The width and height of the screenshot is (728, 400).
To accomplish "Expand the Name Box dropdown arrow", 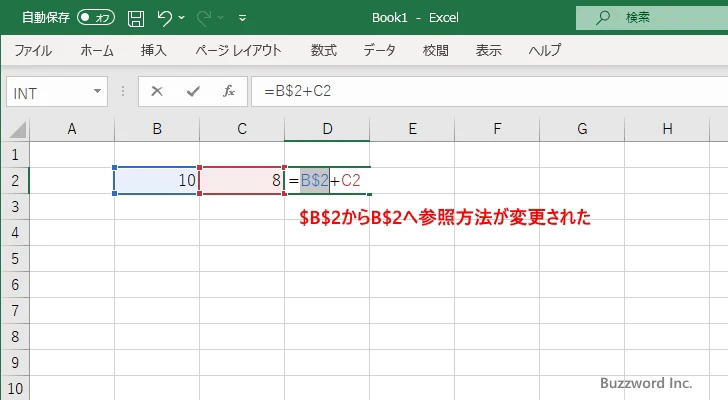I will (x=98, y=91).
